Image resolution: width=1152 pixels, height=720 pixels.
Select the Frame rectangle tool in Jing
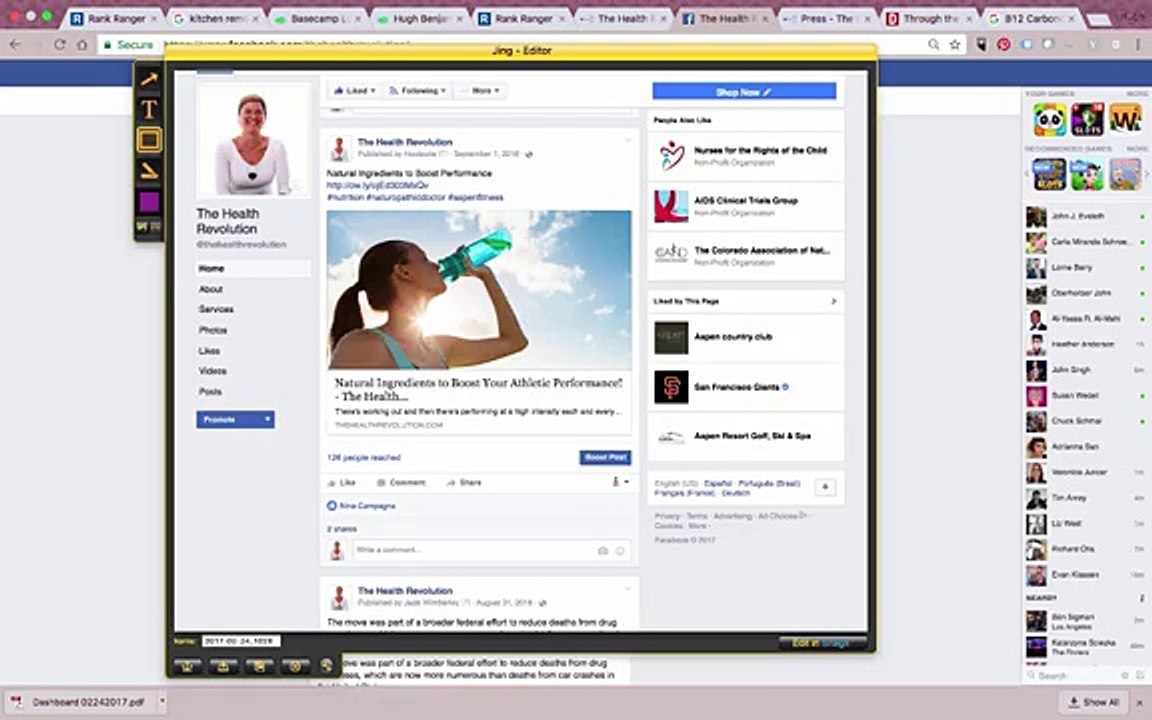[x=149, y=140]
